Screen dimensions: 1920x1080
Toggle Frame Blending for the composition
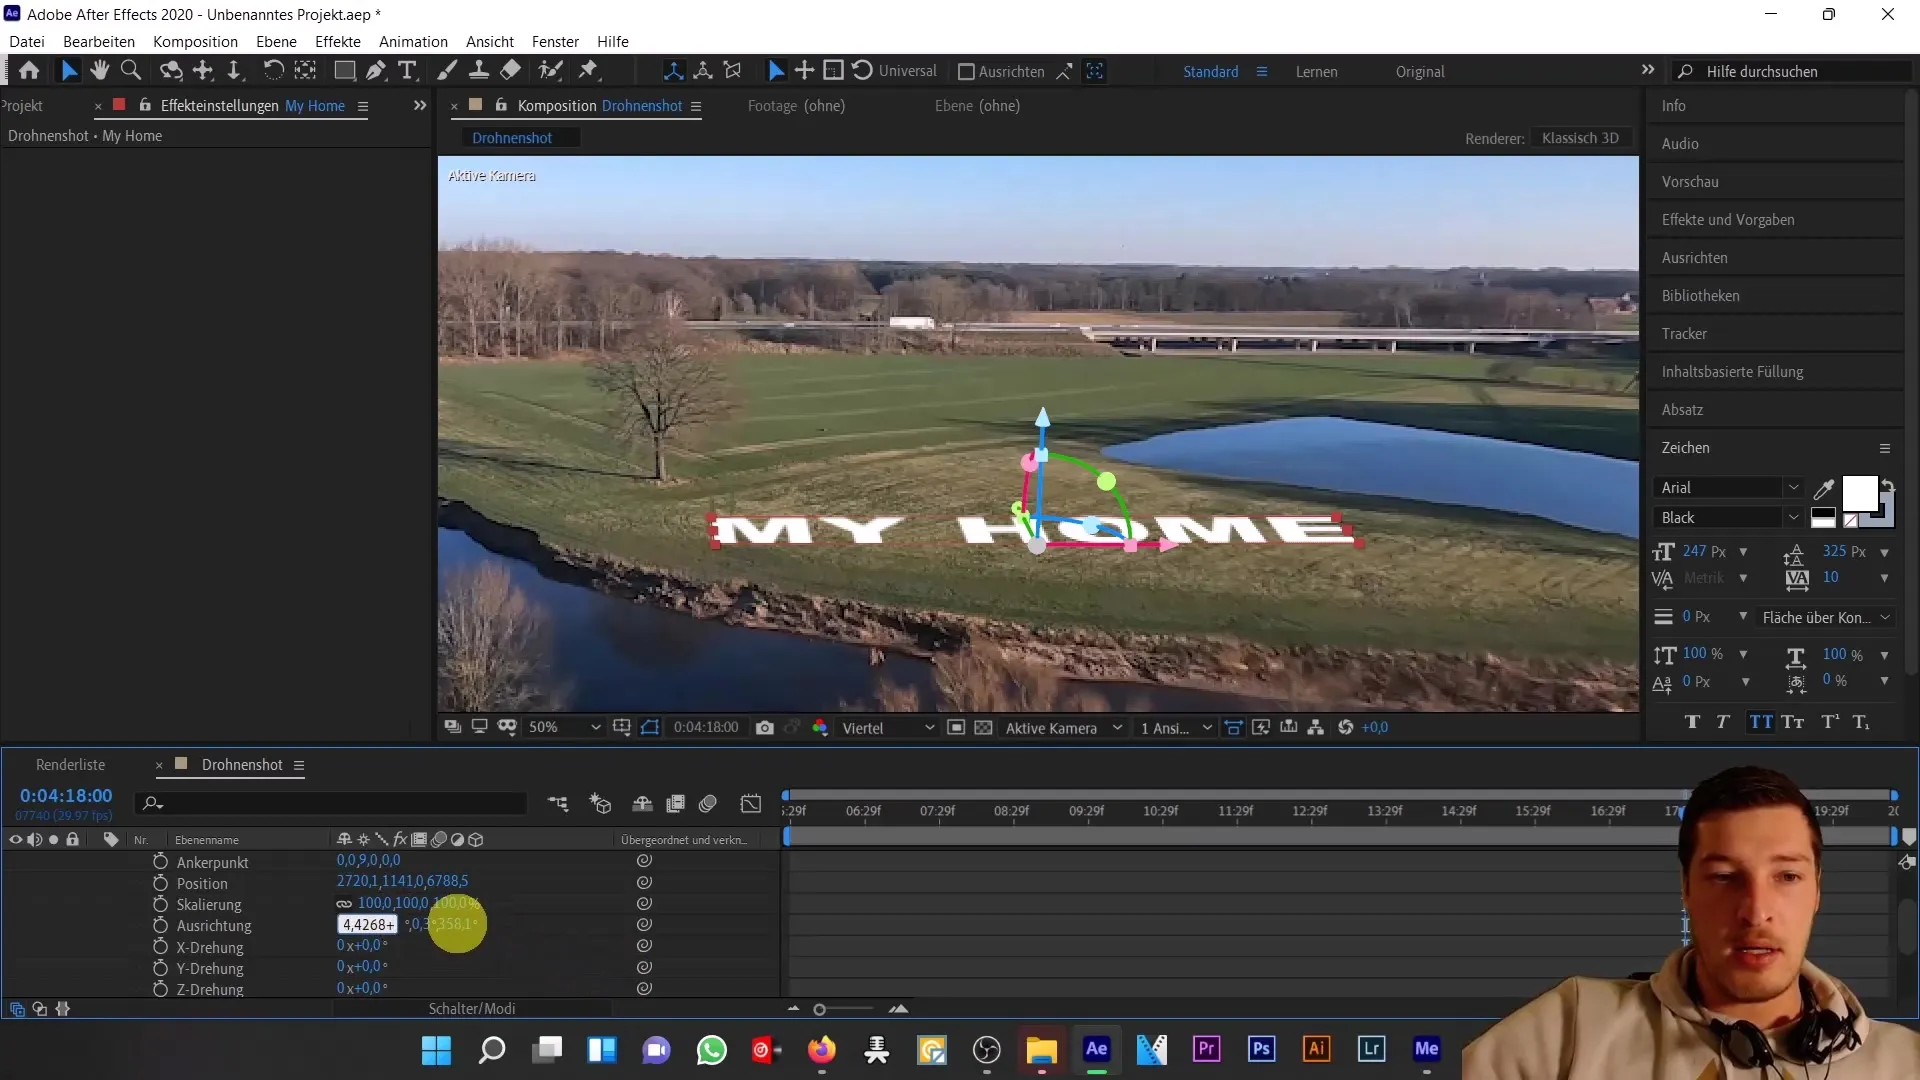(x=676, y=803)
